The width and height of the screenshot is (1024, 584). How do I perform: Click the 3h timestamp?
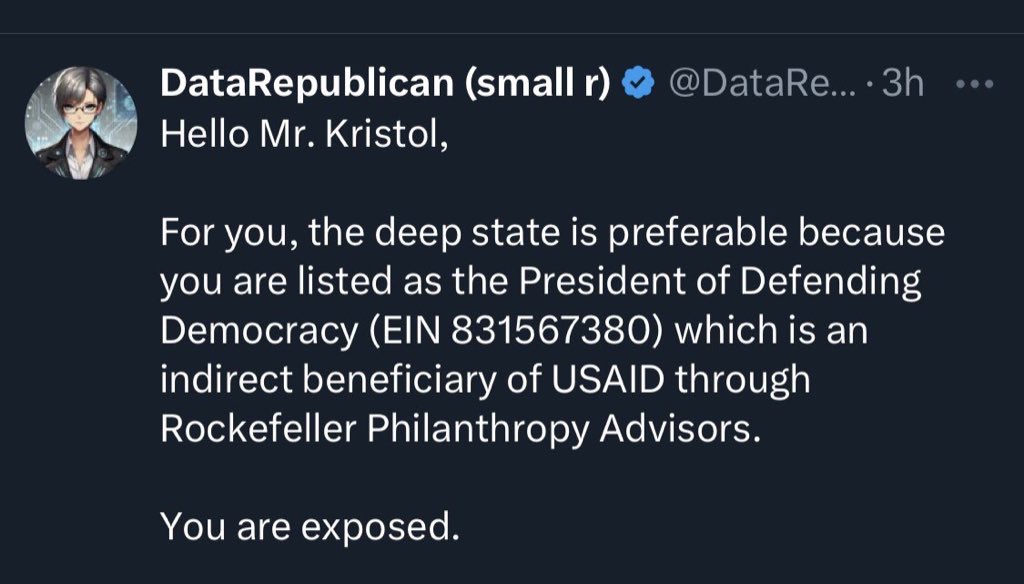(x=902, y=86)
